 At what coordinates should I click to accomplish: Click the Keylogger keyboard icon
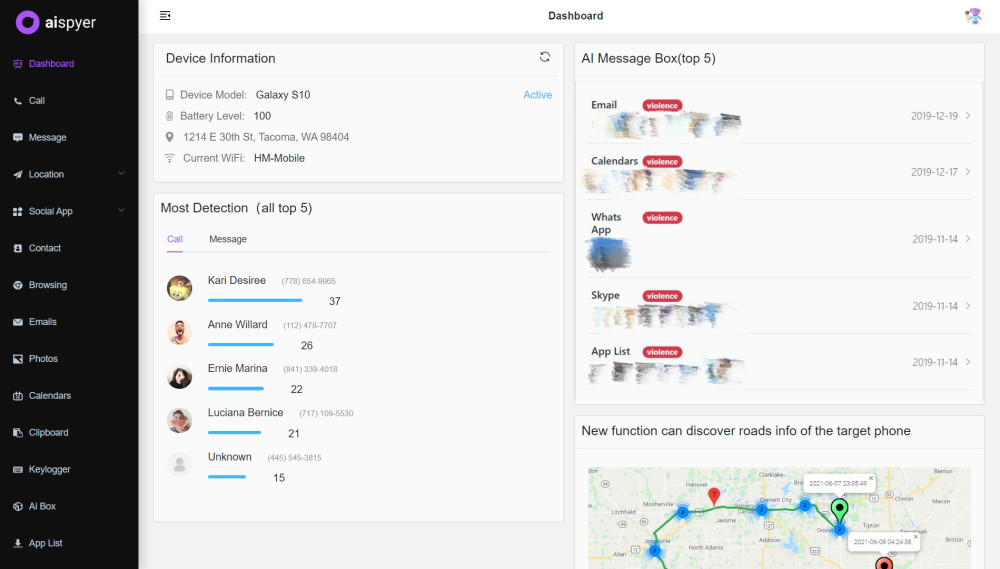coord(18,469)
